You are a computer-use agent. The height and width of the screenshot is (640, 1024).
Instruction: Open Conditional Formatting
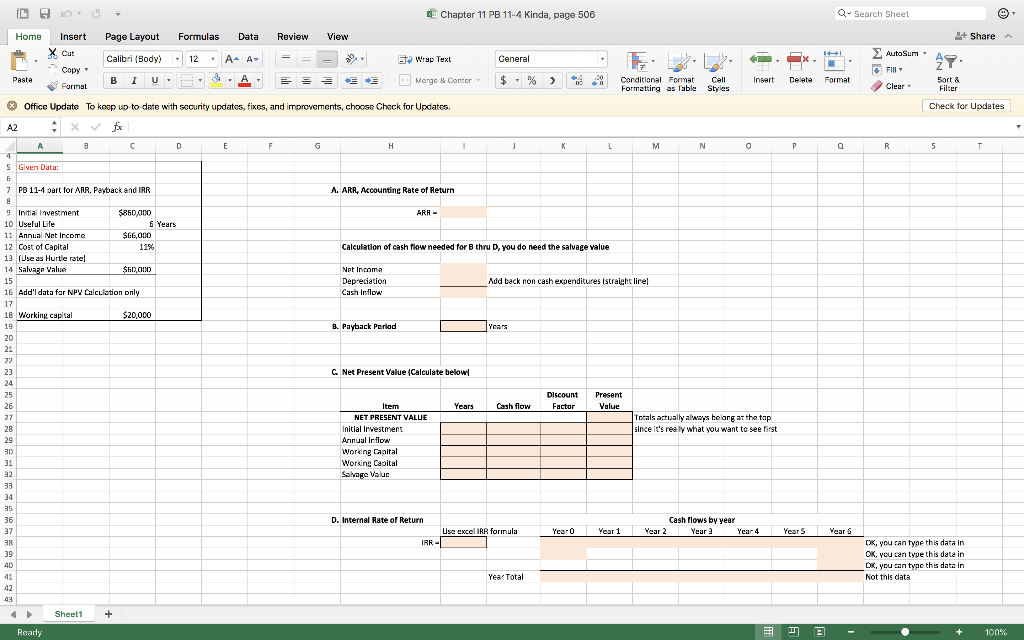[640, 71]
